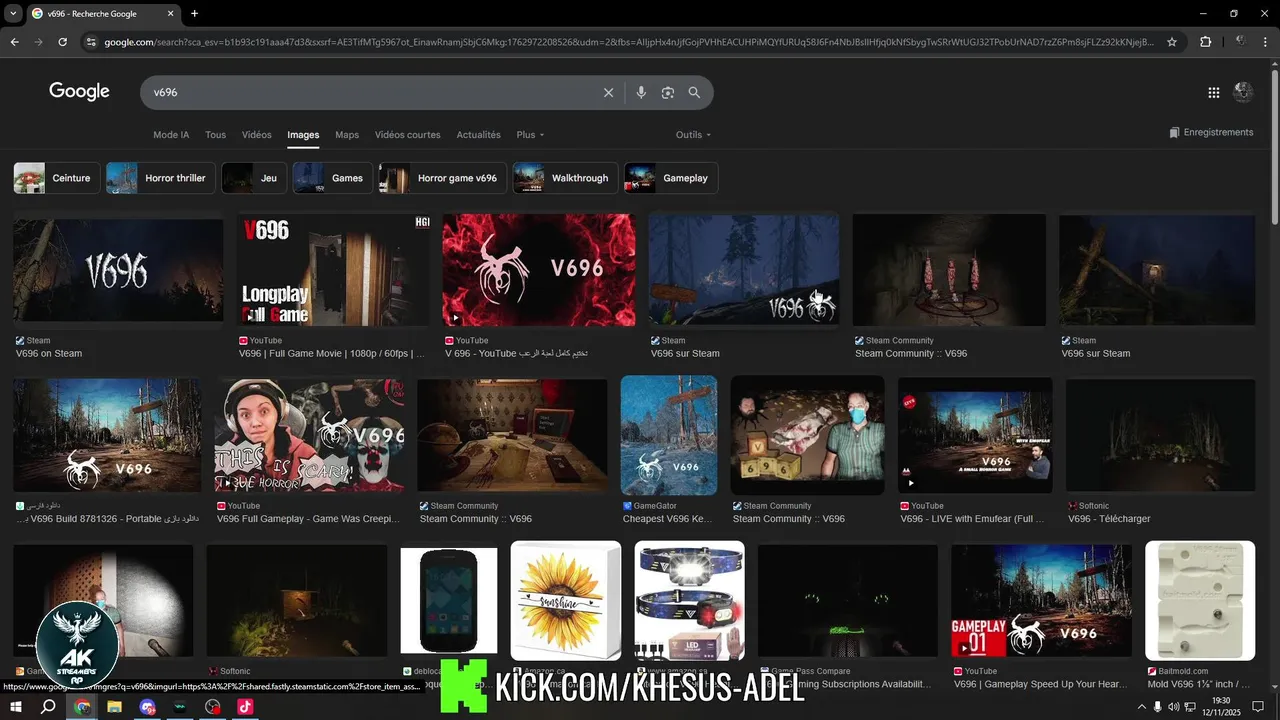The height and width of the screenshot is (720, 1280).
Task: Open Baitmold Mold V696 image result
Action: pyautogui.click(x=1200, y=601)
